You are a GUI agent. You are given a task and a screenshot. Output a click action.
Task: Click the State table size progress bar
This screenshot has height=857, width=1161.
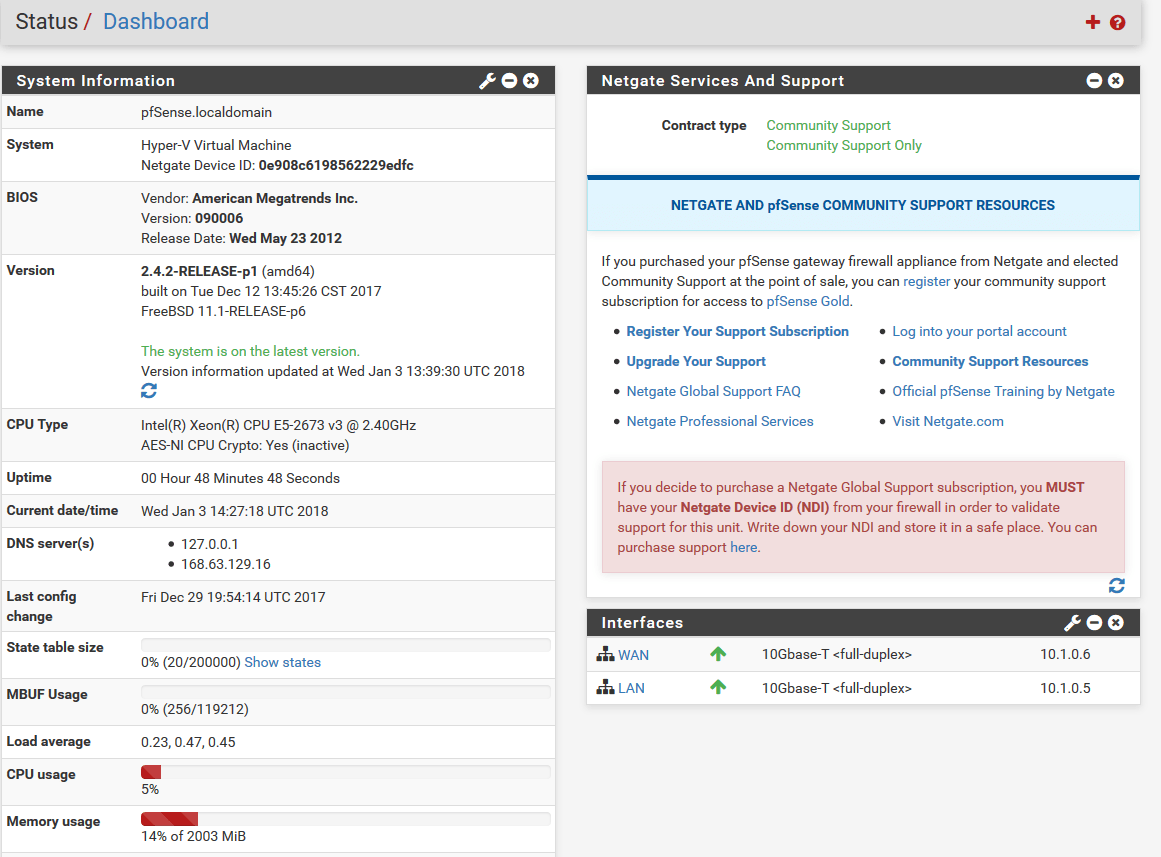[346, 644]
